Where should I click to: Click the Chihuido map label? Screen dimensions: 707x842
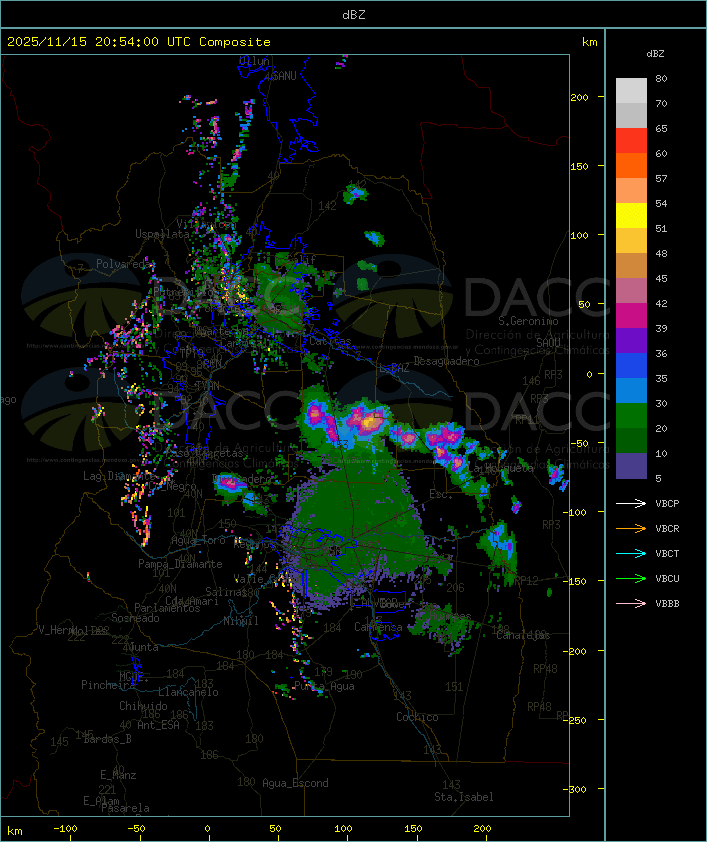pyautogui.click(x=143, y=706)
